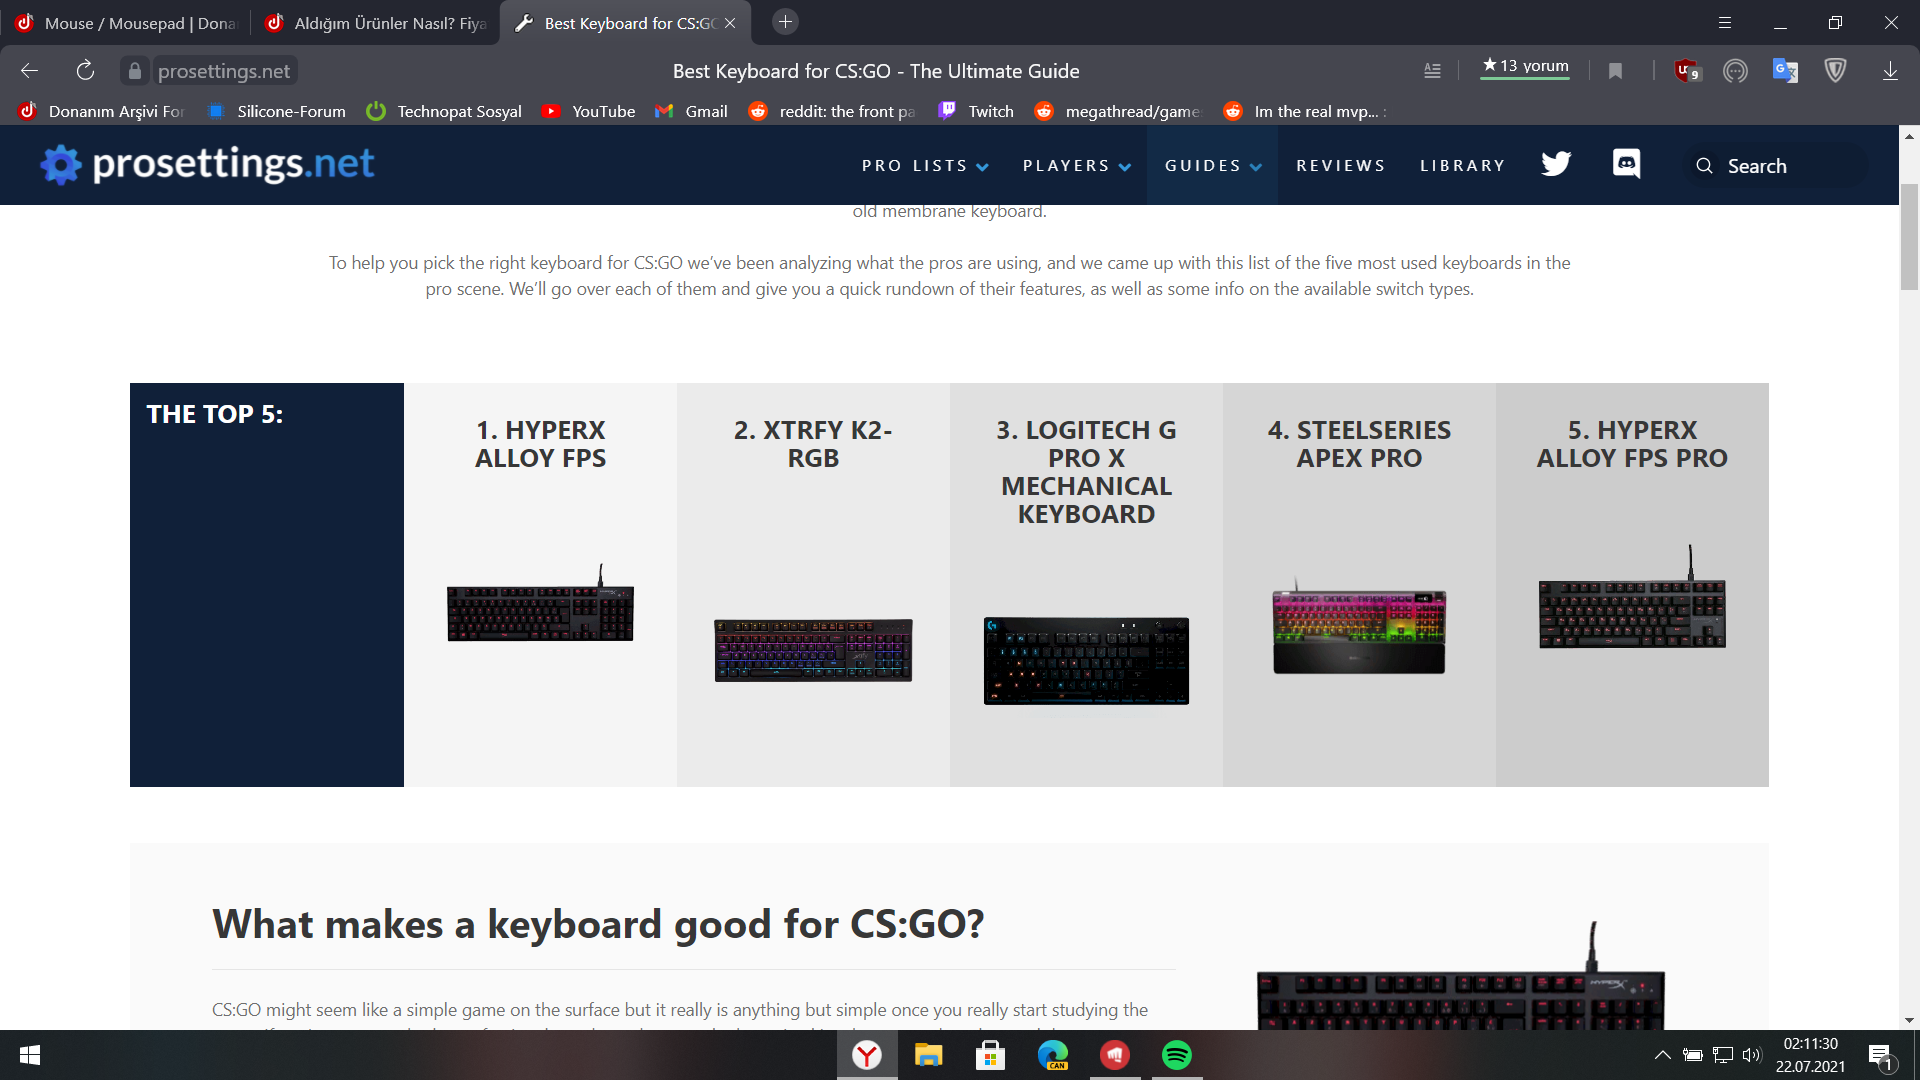The height and width of the screenshot is (1080, 1920).
Task: Open Twitch bookmark
Action: point(976,111)
